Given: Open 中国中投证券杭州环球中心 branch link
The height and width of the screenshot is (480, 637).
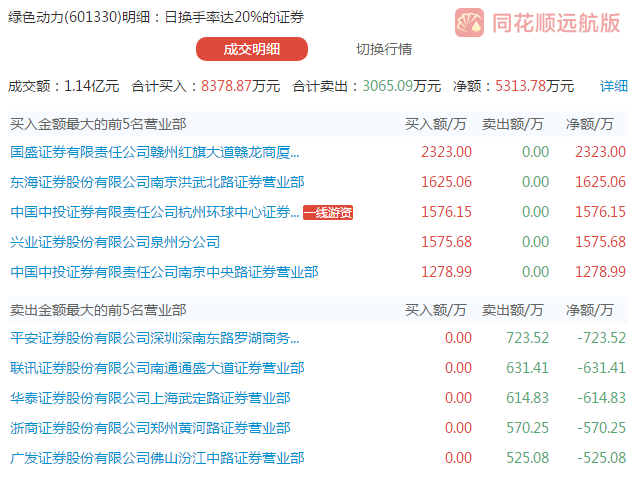Looking at the screenshot, I should 155,212.
